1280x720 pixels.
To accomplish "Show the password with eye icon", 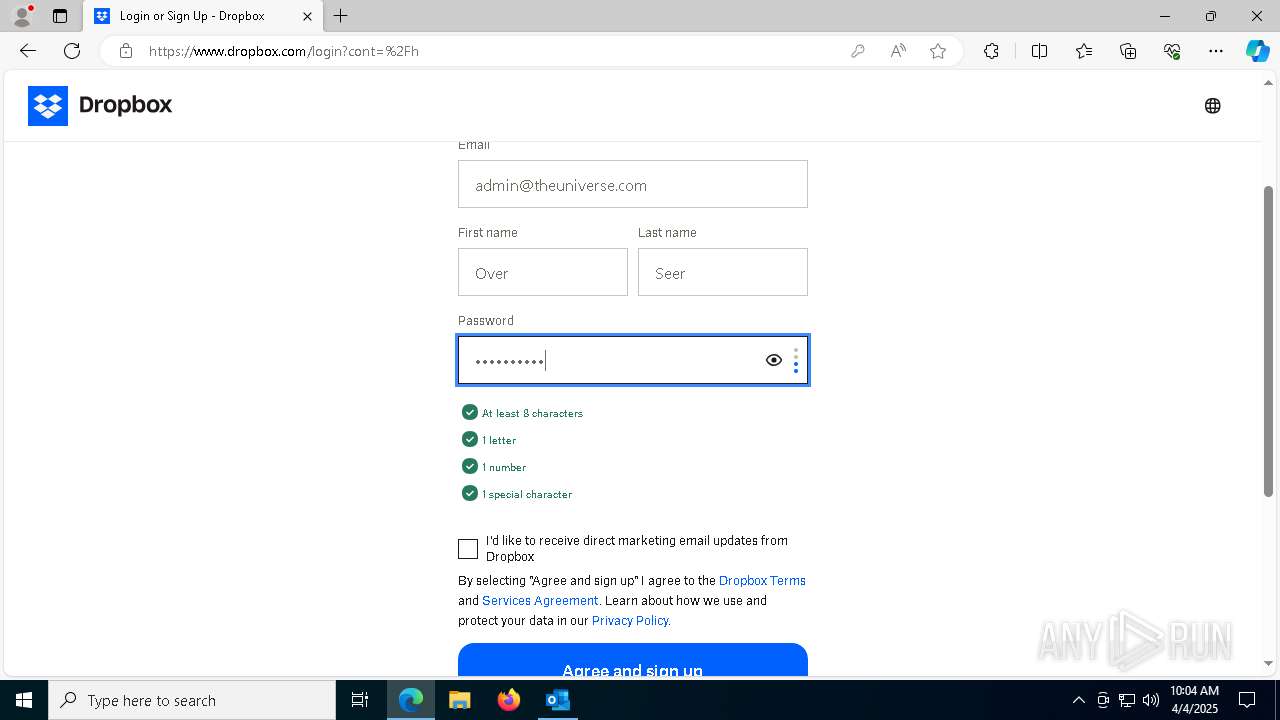I will [x=773, y=360].
